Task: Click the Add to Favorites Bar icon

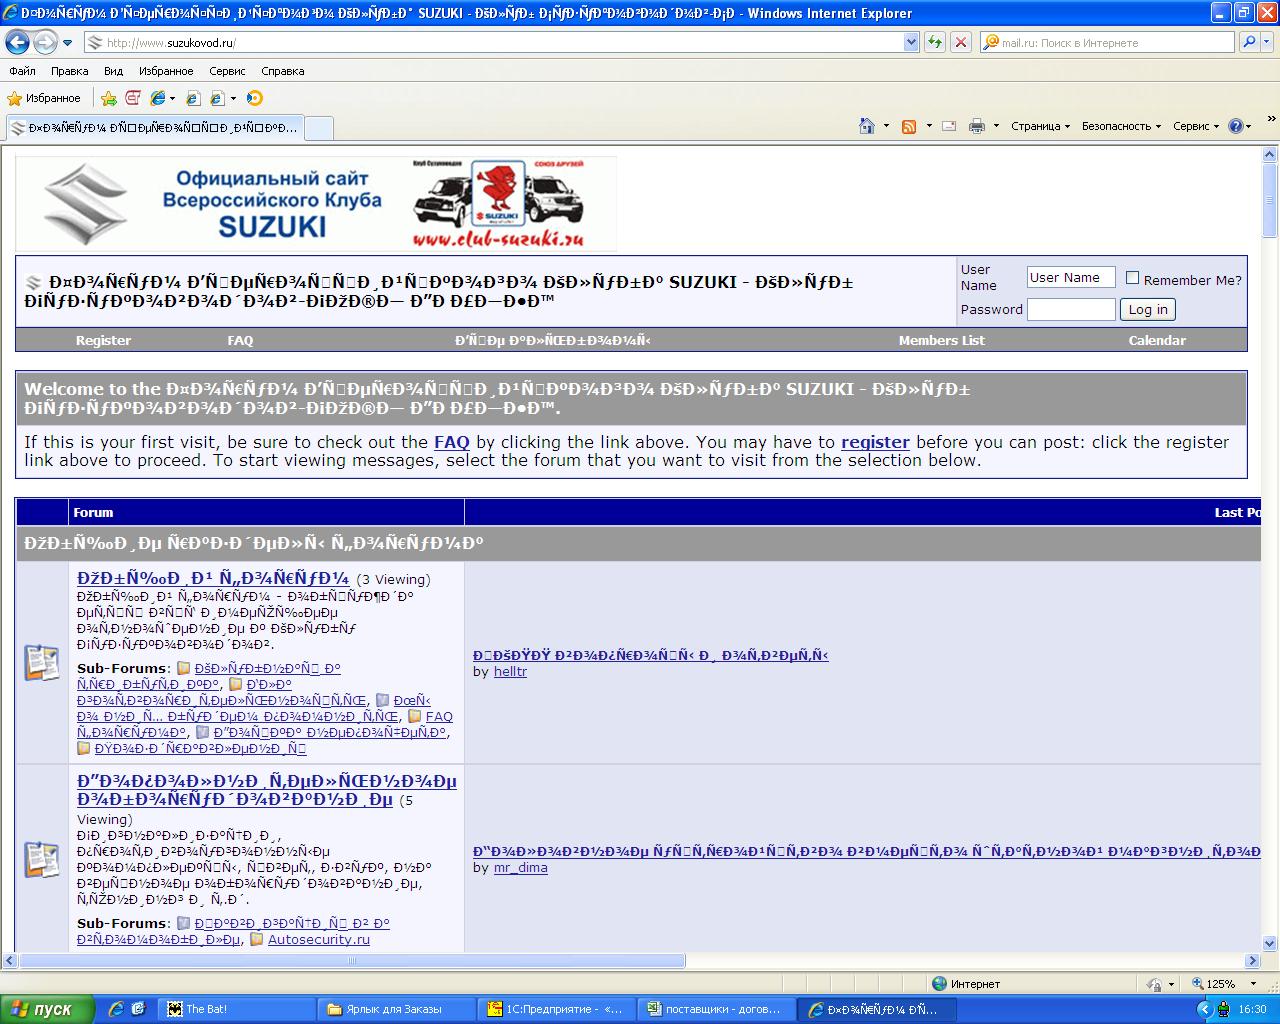Action: coord(109,98)
